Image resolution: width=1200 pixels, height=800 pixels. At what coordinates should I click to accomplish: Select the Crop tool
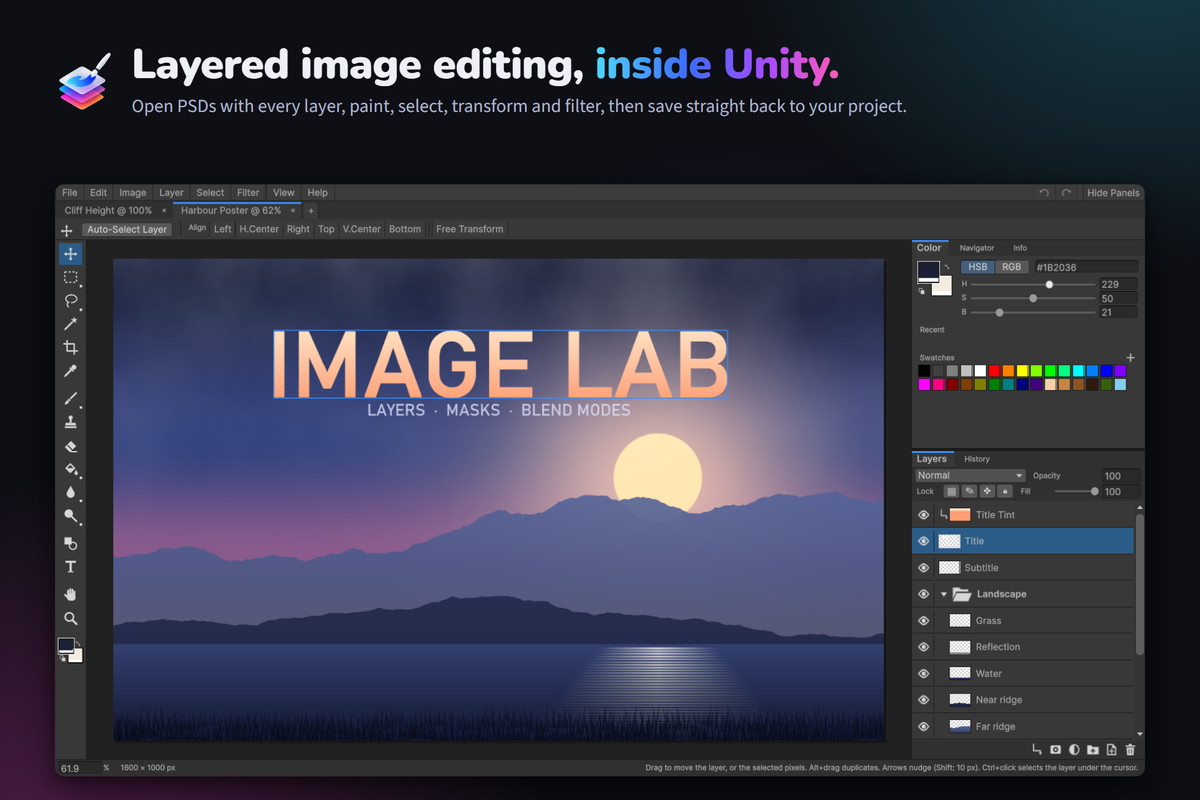coord(71,347)
